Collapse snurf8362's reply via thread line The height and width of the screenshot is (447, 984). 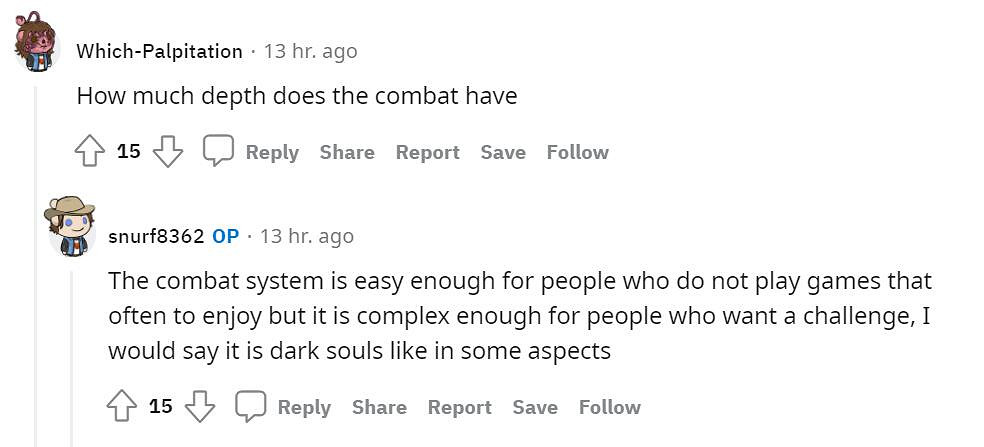pos(70,350)
